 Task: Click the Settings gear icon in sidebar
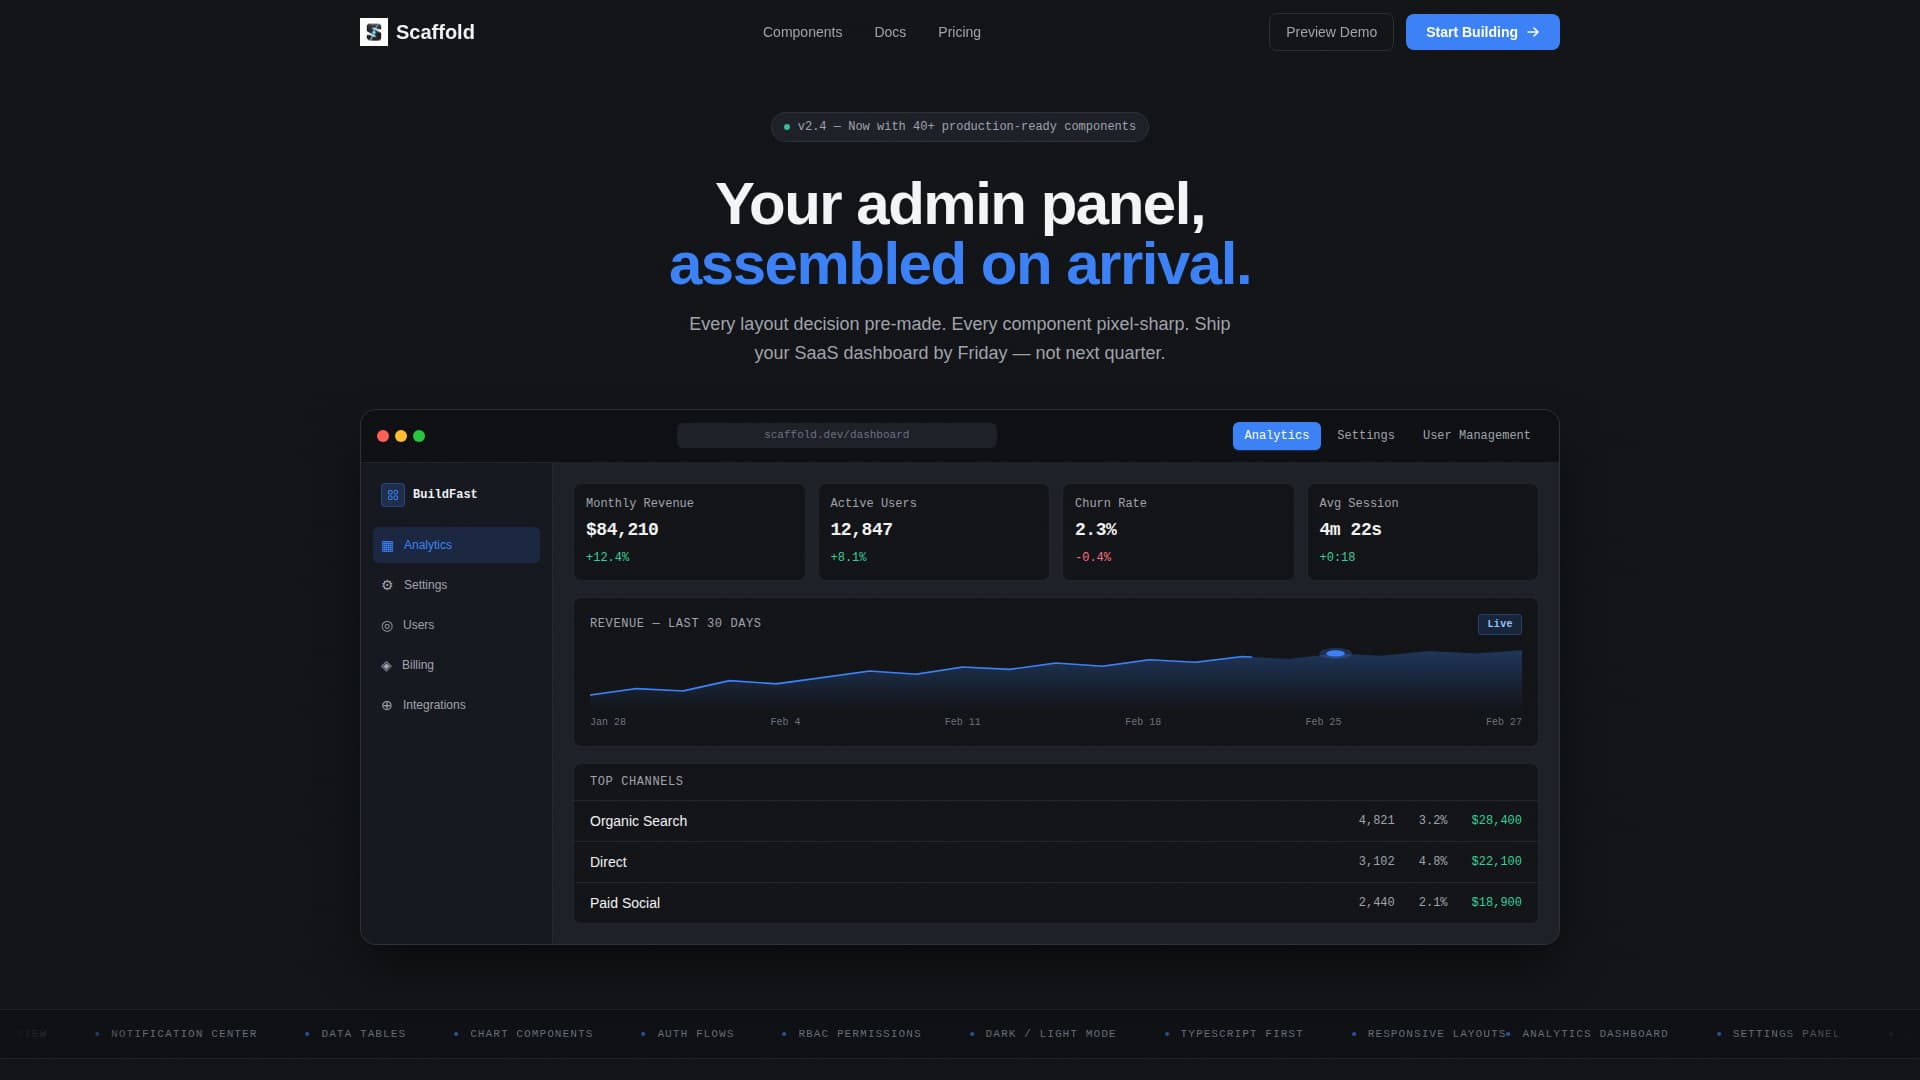[x=388, y=585]
